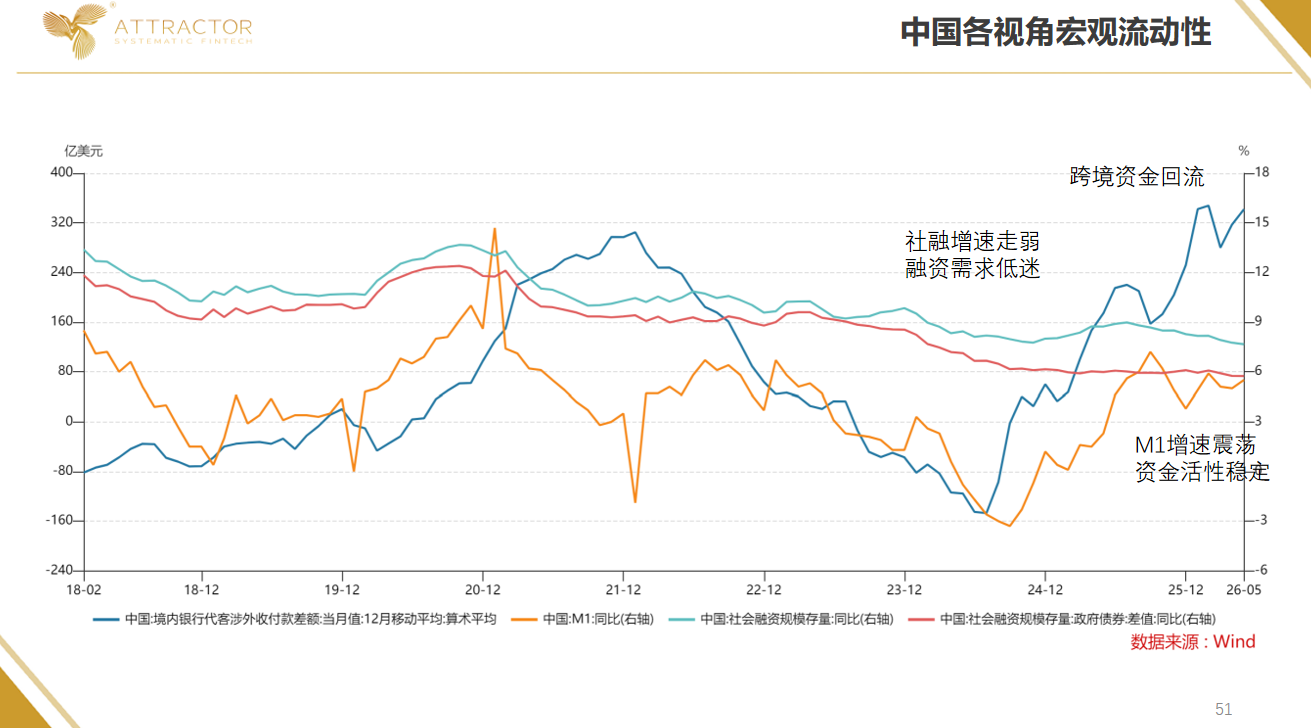Screen dimensions: 1311x728
Task: Click the -80 label on the left axis
Action: pyautogui.click(x=62, y=471)
